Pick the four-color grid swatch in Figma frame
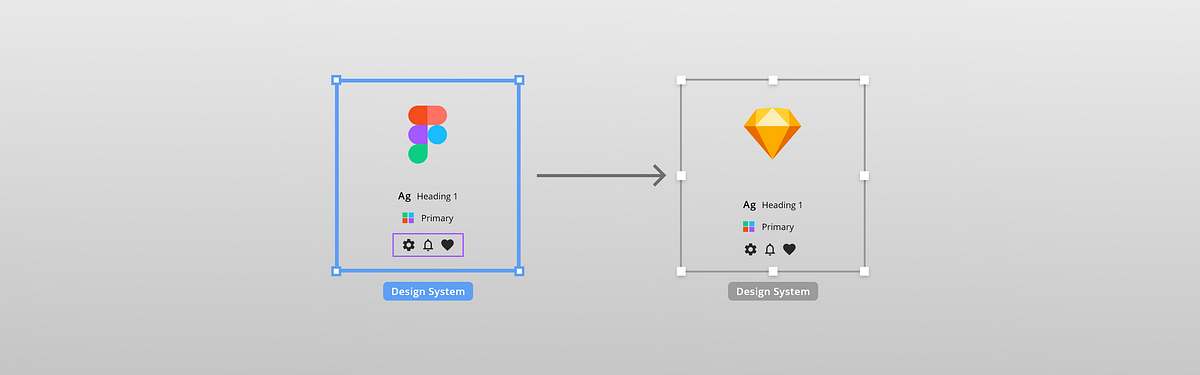Image resolution: width=1200 pixels, height=375 pixels. [x=407, y=218]
